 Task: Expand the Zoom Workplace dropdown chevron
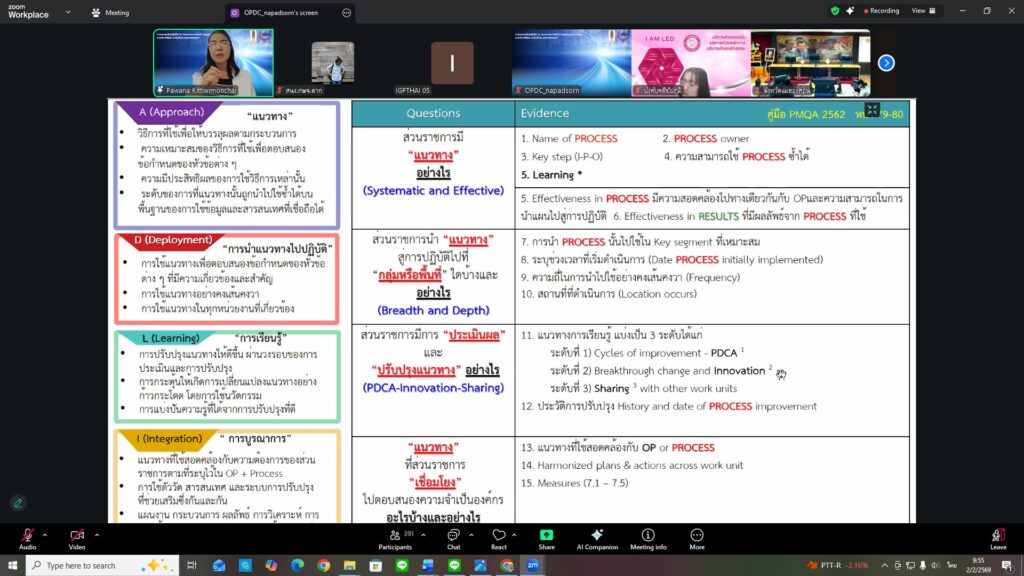tap(67, 14)
